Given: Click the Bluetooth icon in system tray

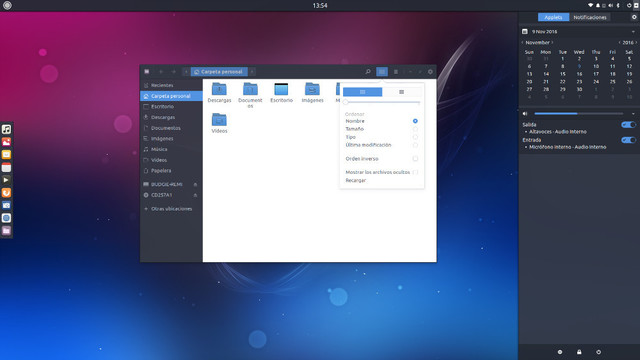Looking at the screenshot, I should [618, 5].
